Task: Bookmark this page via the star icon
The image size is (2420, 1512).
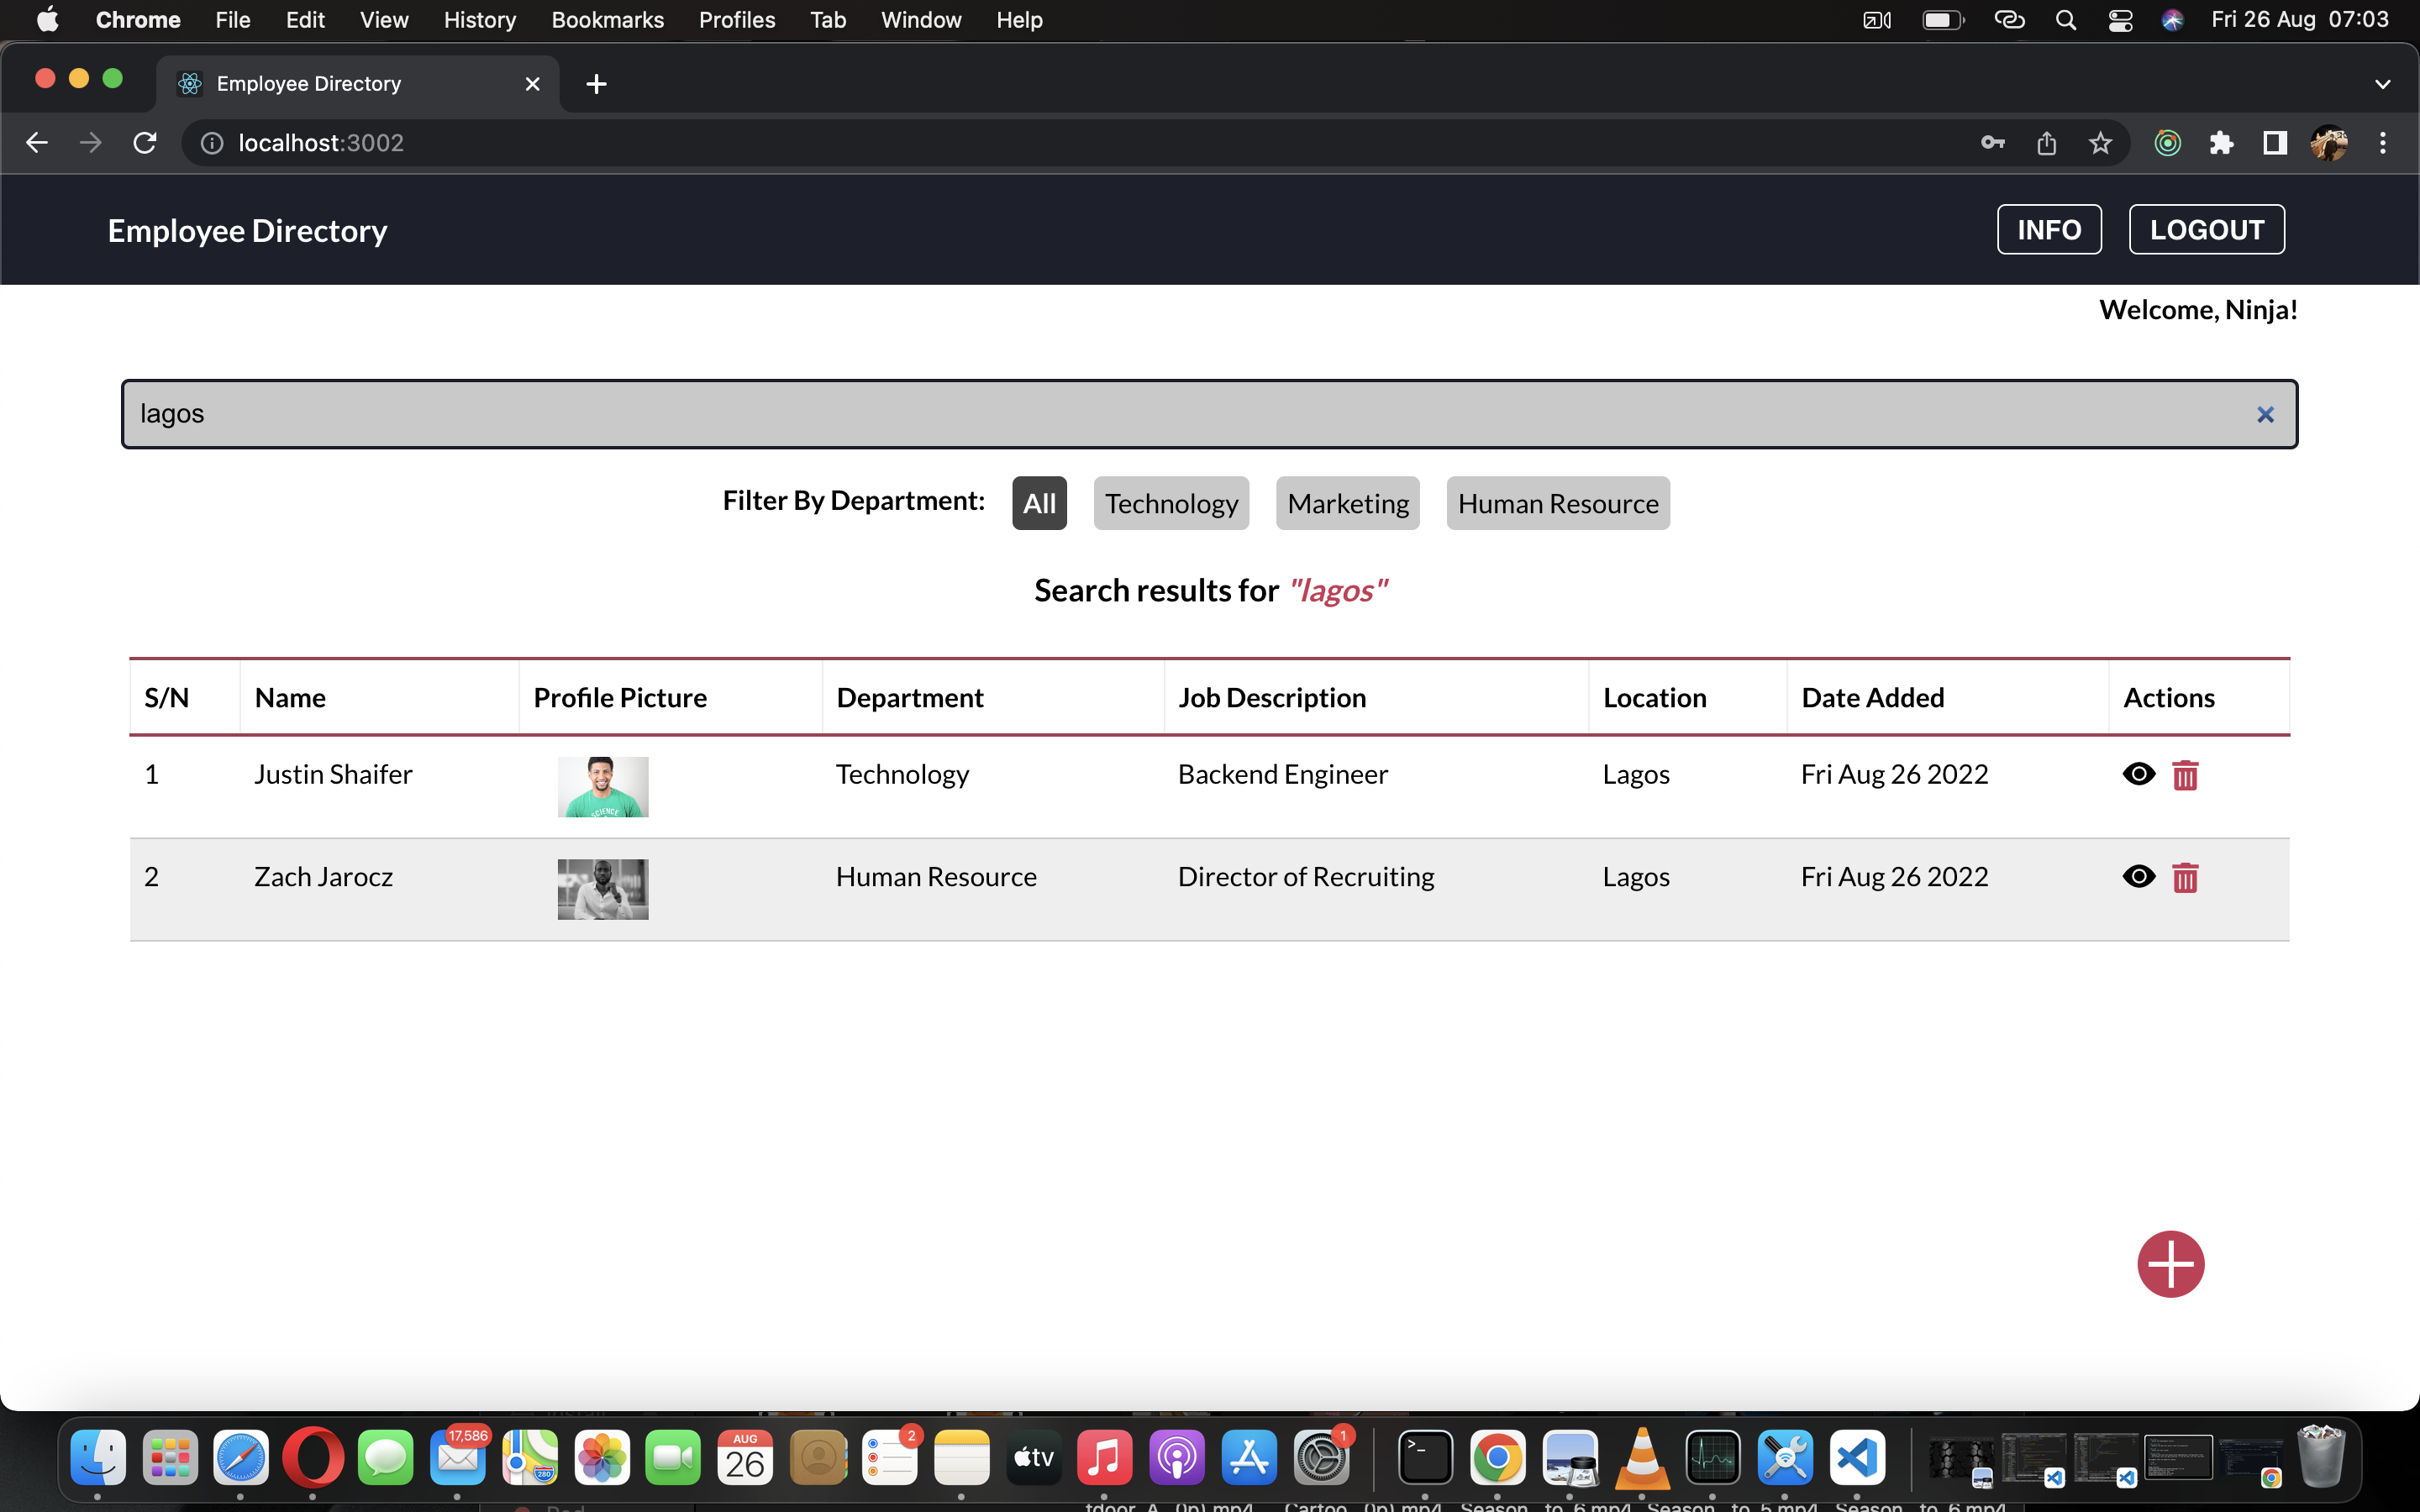Action: click(x=2099, y=143)
